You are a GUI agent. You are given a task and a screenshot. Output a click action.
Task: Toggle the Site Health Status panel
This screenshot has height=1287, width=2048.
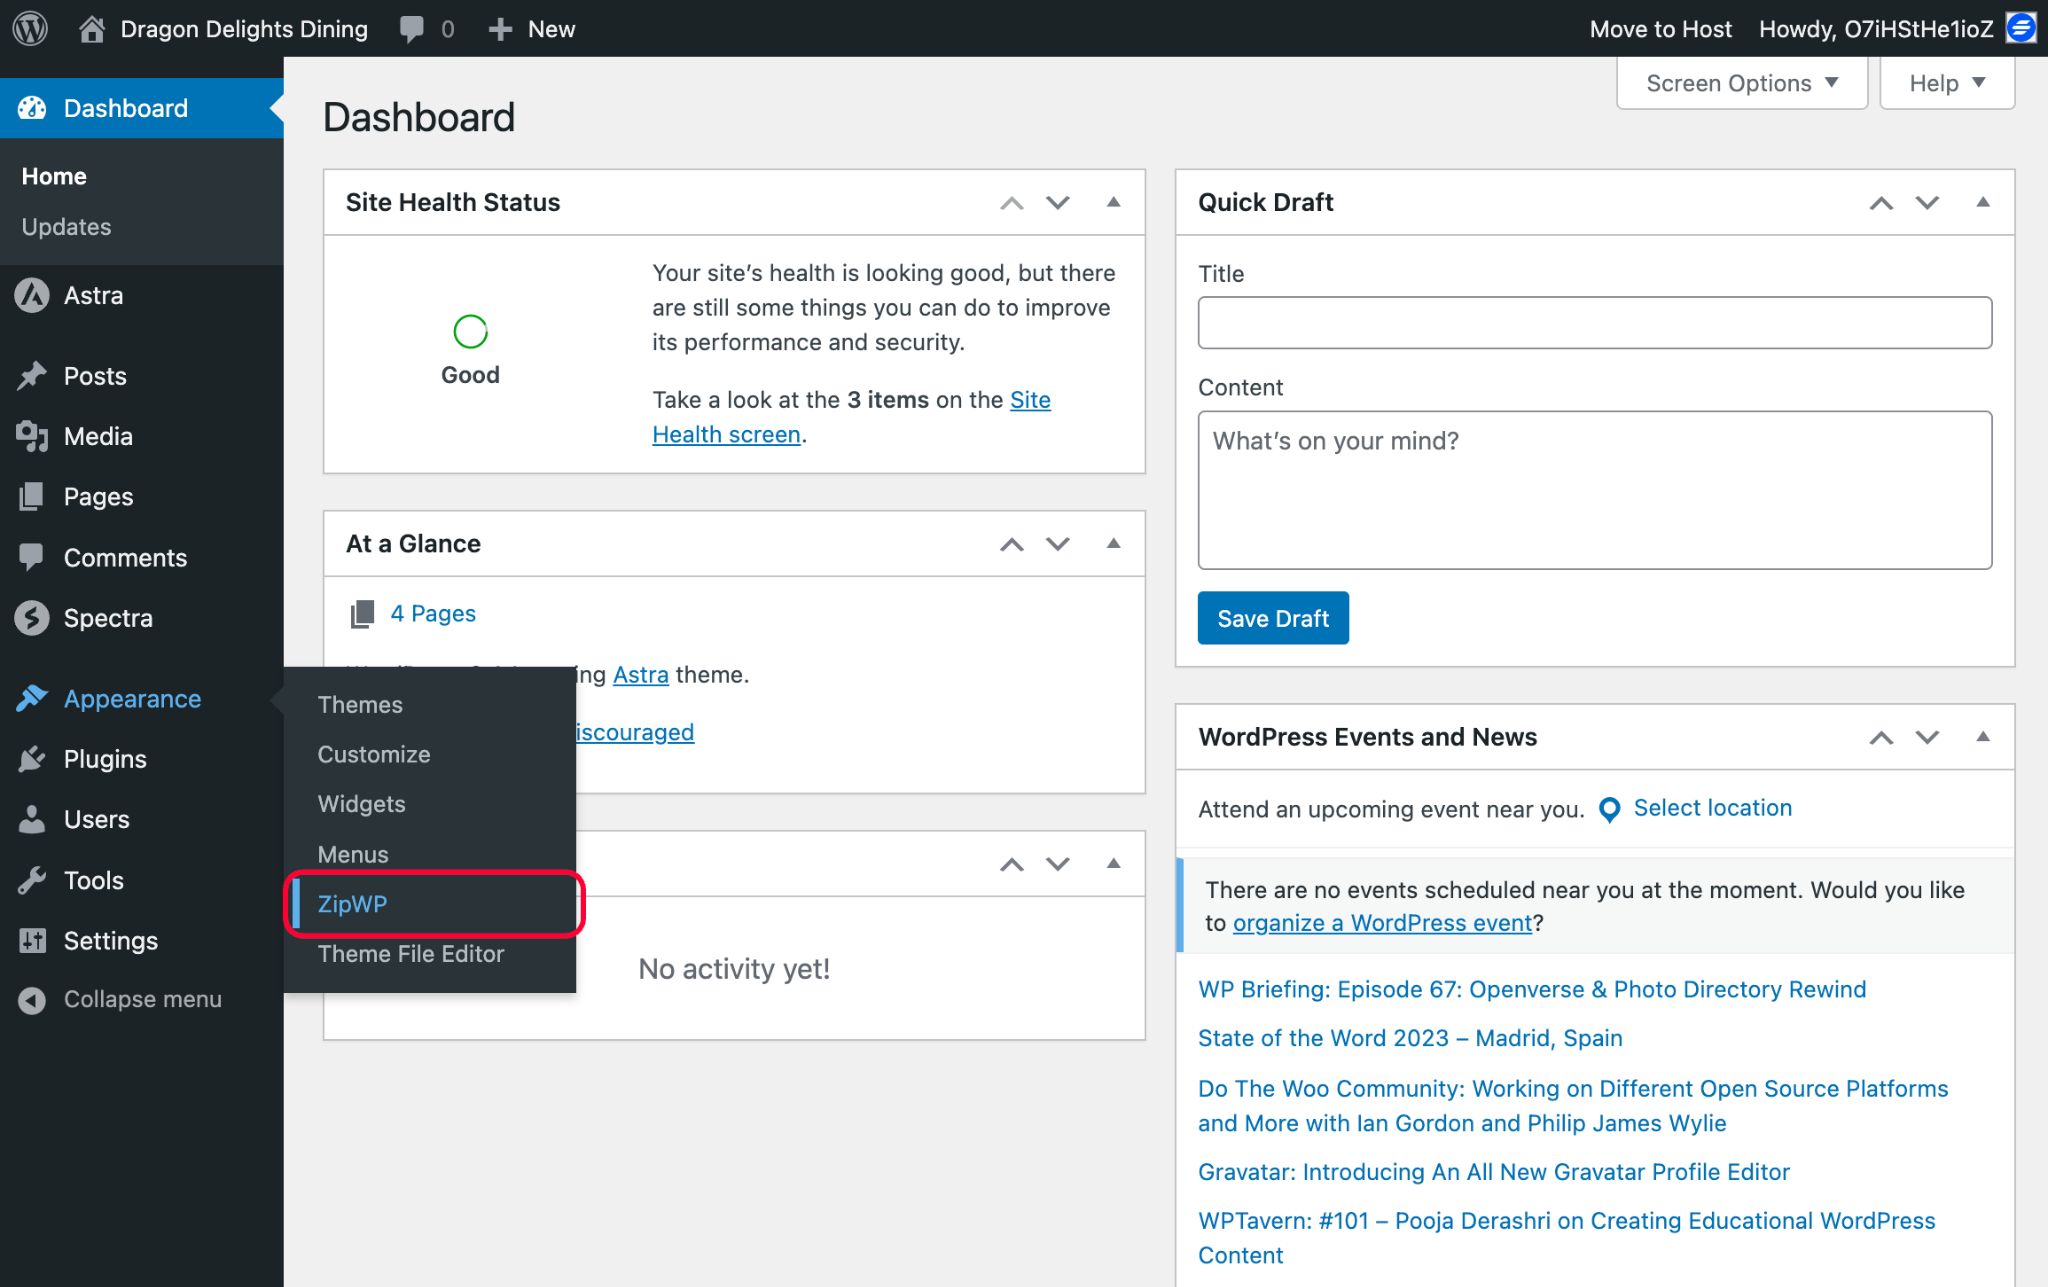click(1113, 202)
